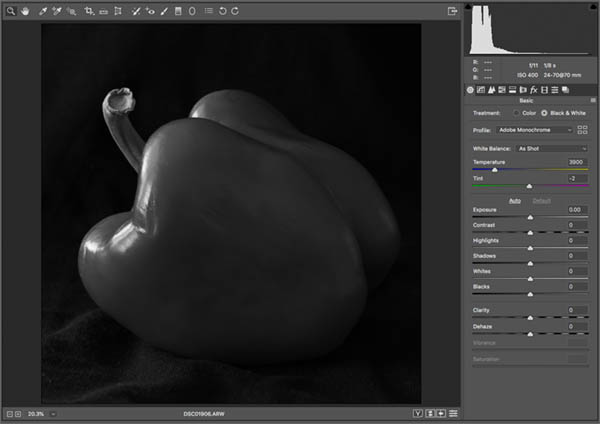The image size is (600, 424).
Task: Open the Tone Curve panel tab
Action: [481, 90]
